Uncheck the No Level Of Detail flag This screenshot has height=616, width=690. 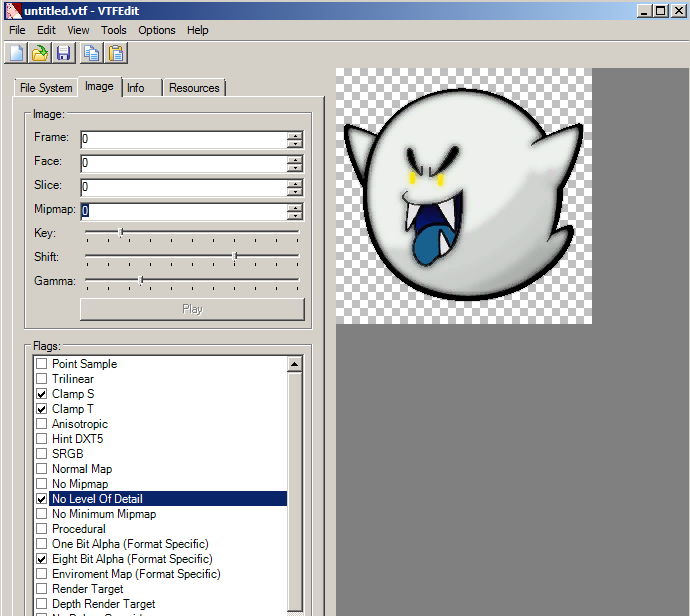(41, 499)
